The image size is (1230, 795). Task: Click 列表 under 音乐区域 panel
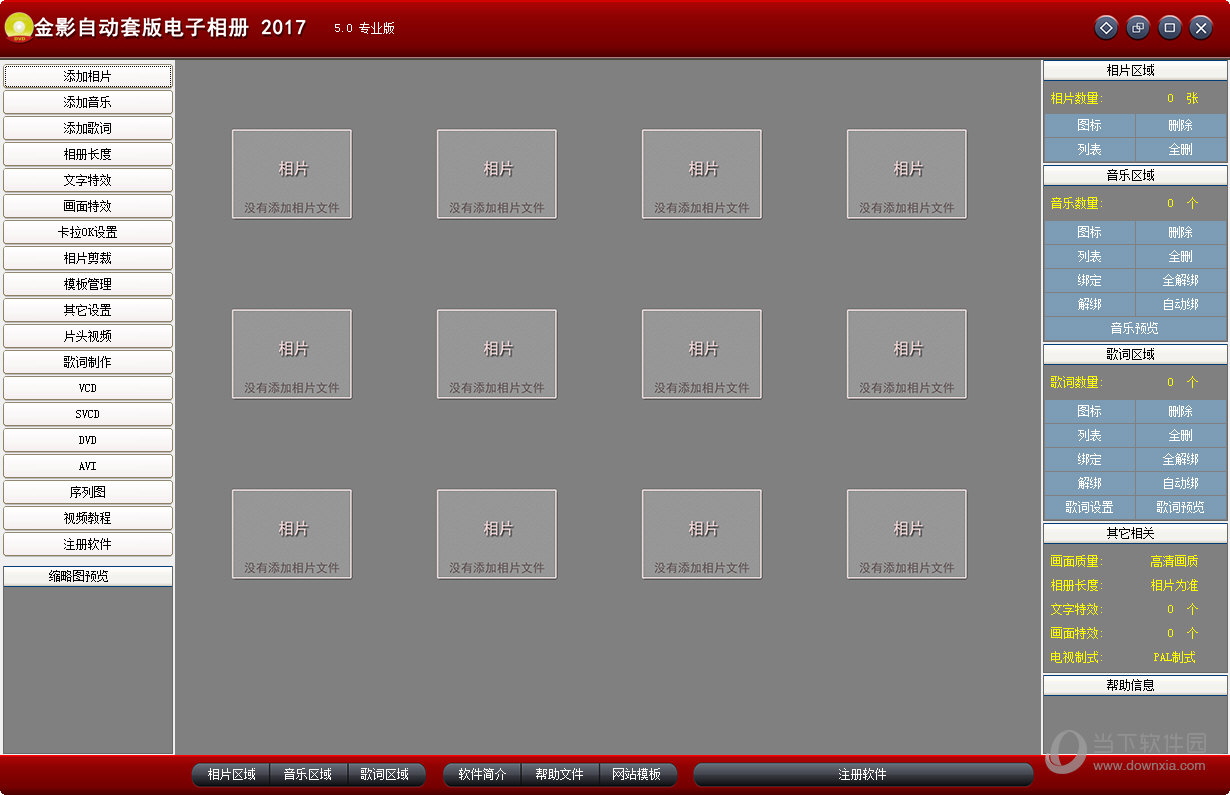tap(1090, 256)
